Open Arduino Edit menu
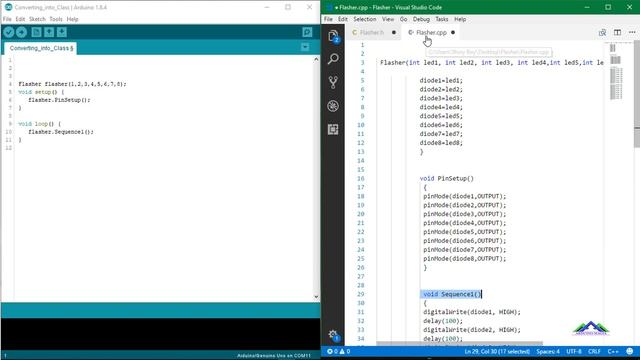The height and width of the screenshot is (360, 640). pyautogui.click(x=20, y=19)
